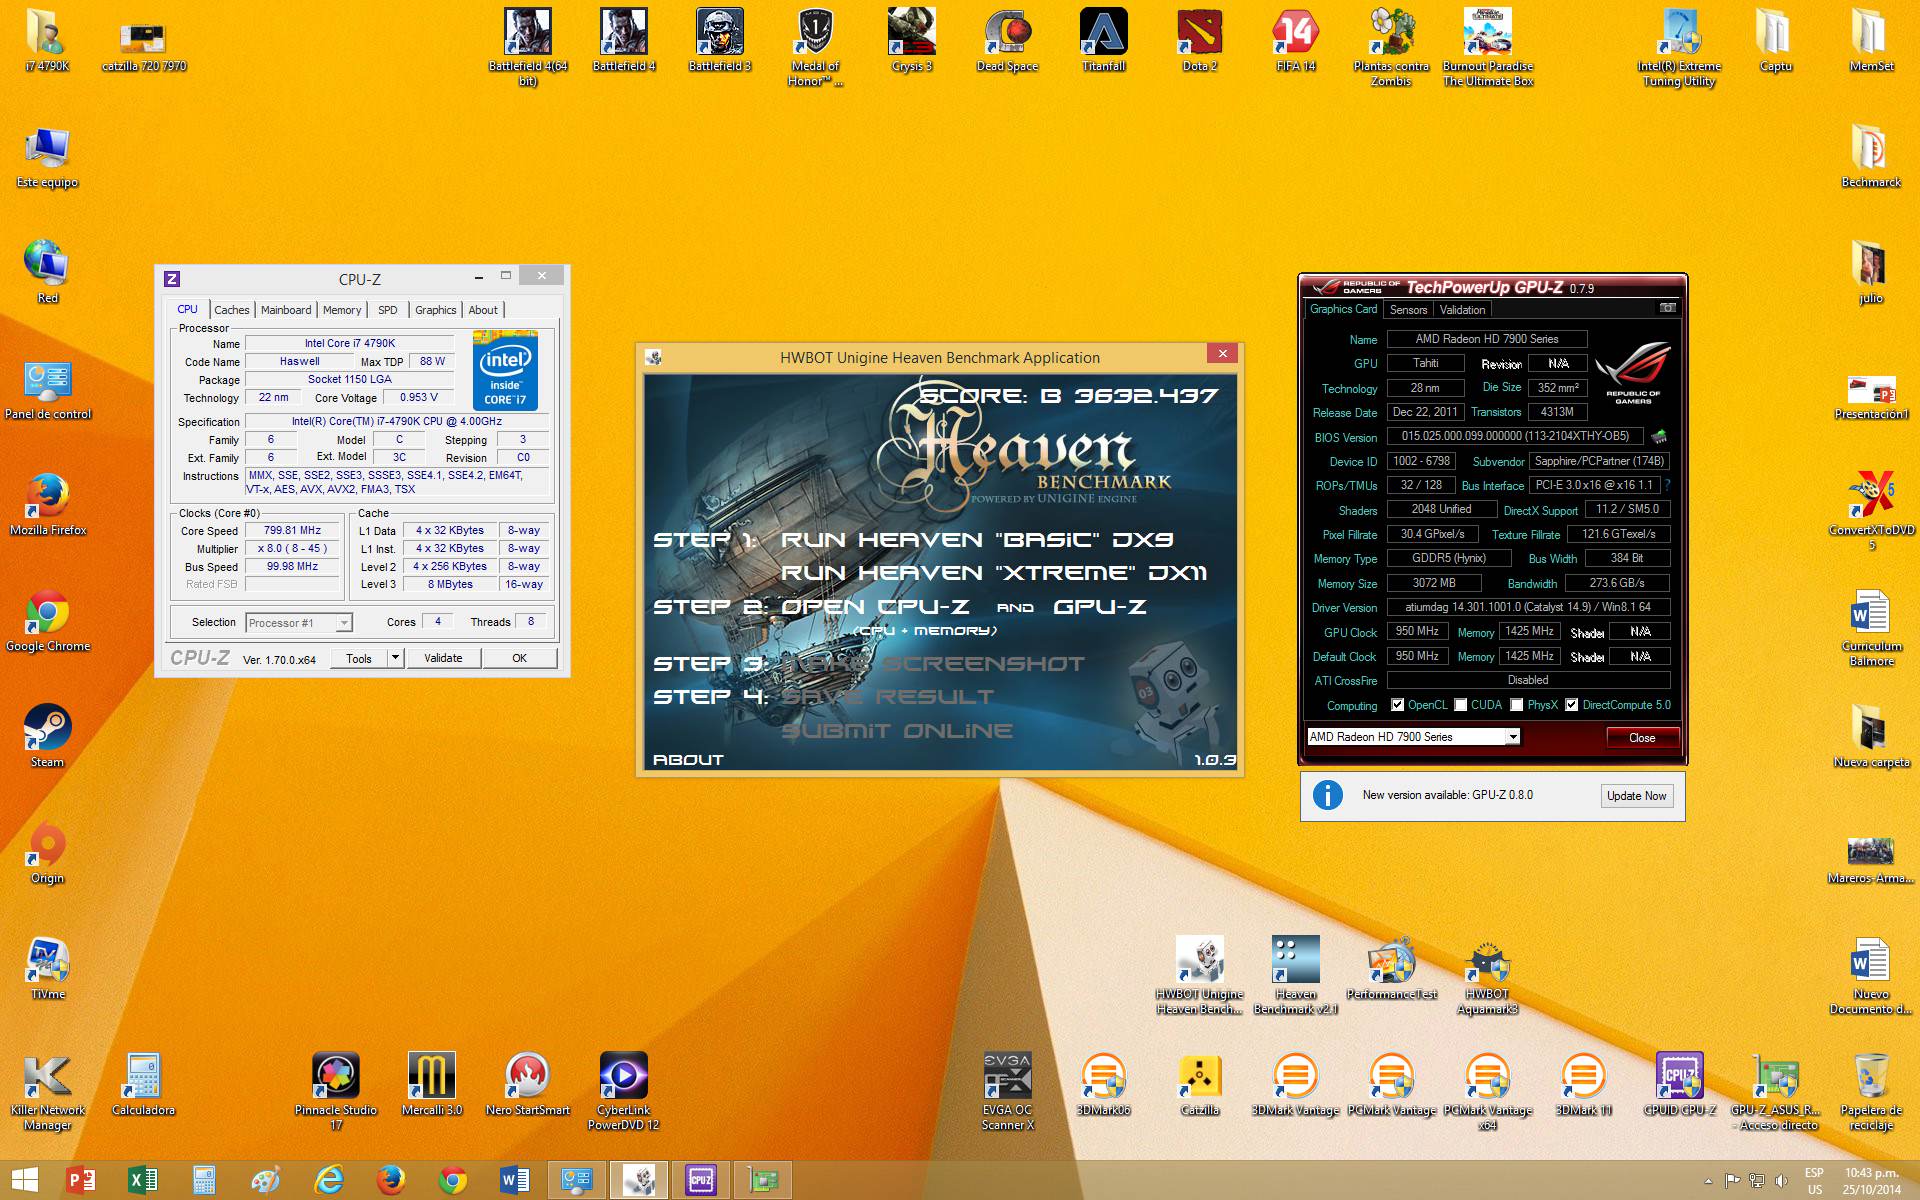The width and height of the screenshot is (1920, 1200).
Task: Click the taskbar clock and date
Action: (x=1872, y=1181)
